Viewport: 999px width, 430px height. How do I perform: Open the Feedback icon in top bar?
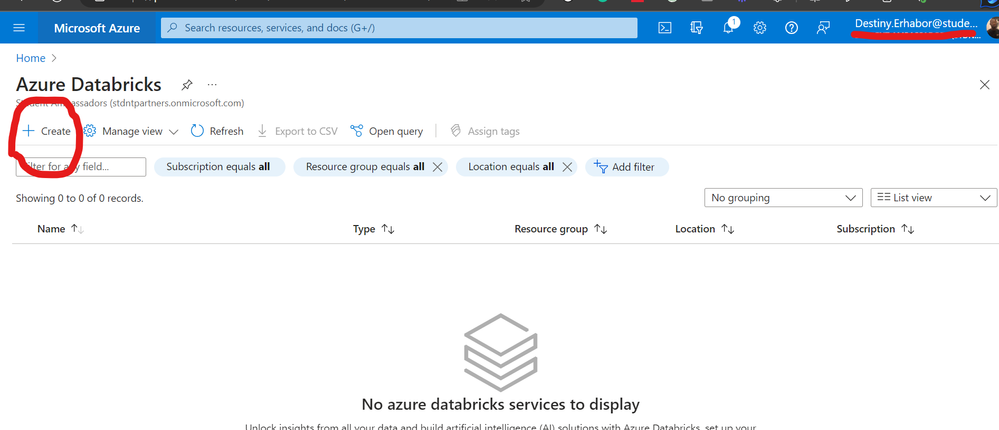823,28
